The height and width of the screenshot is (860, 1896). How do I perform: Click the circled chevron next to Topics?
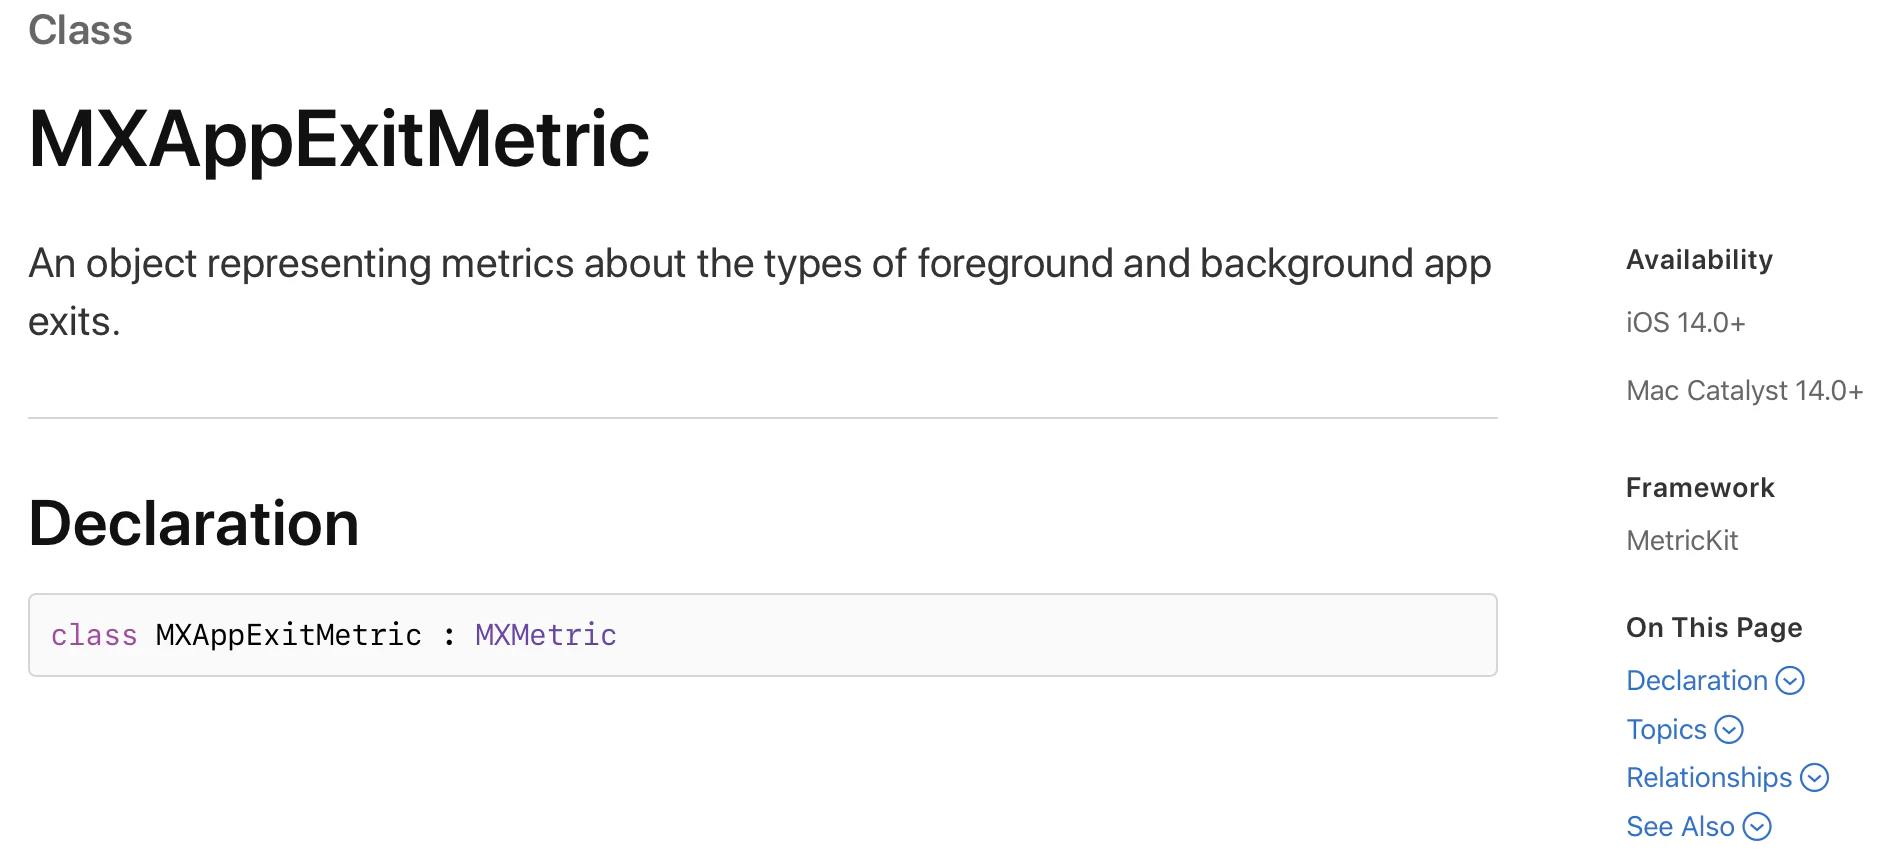(1729, 730)
